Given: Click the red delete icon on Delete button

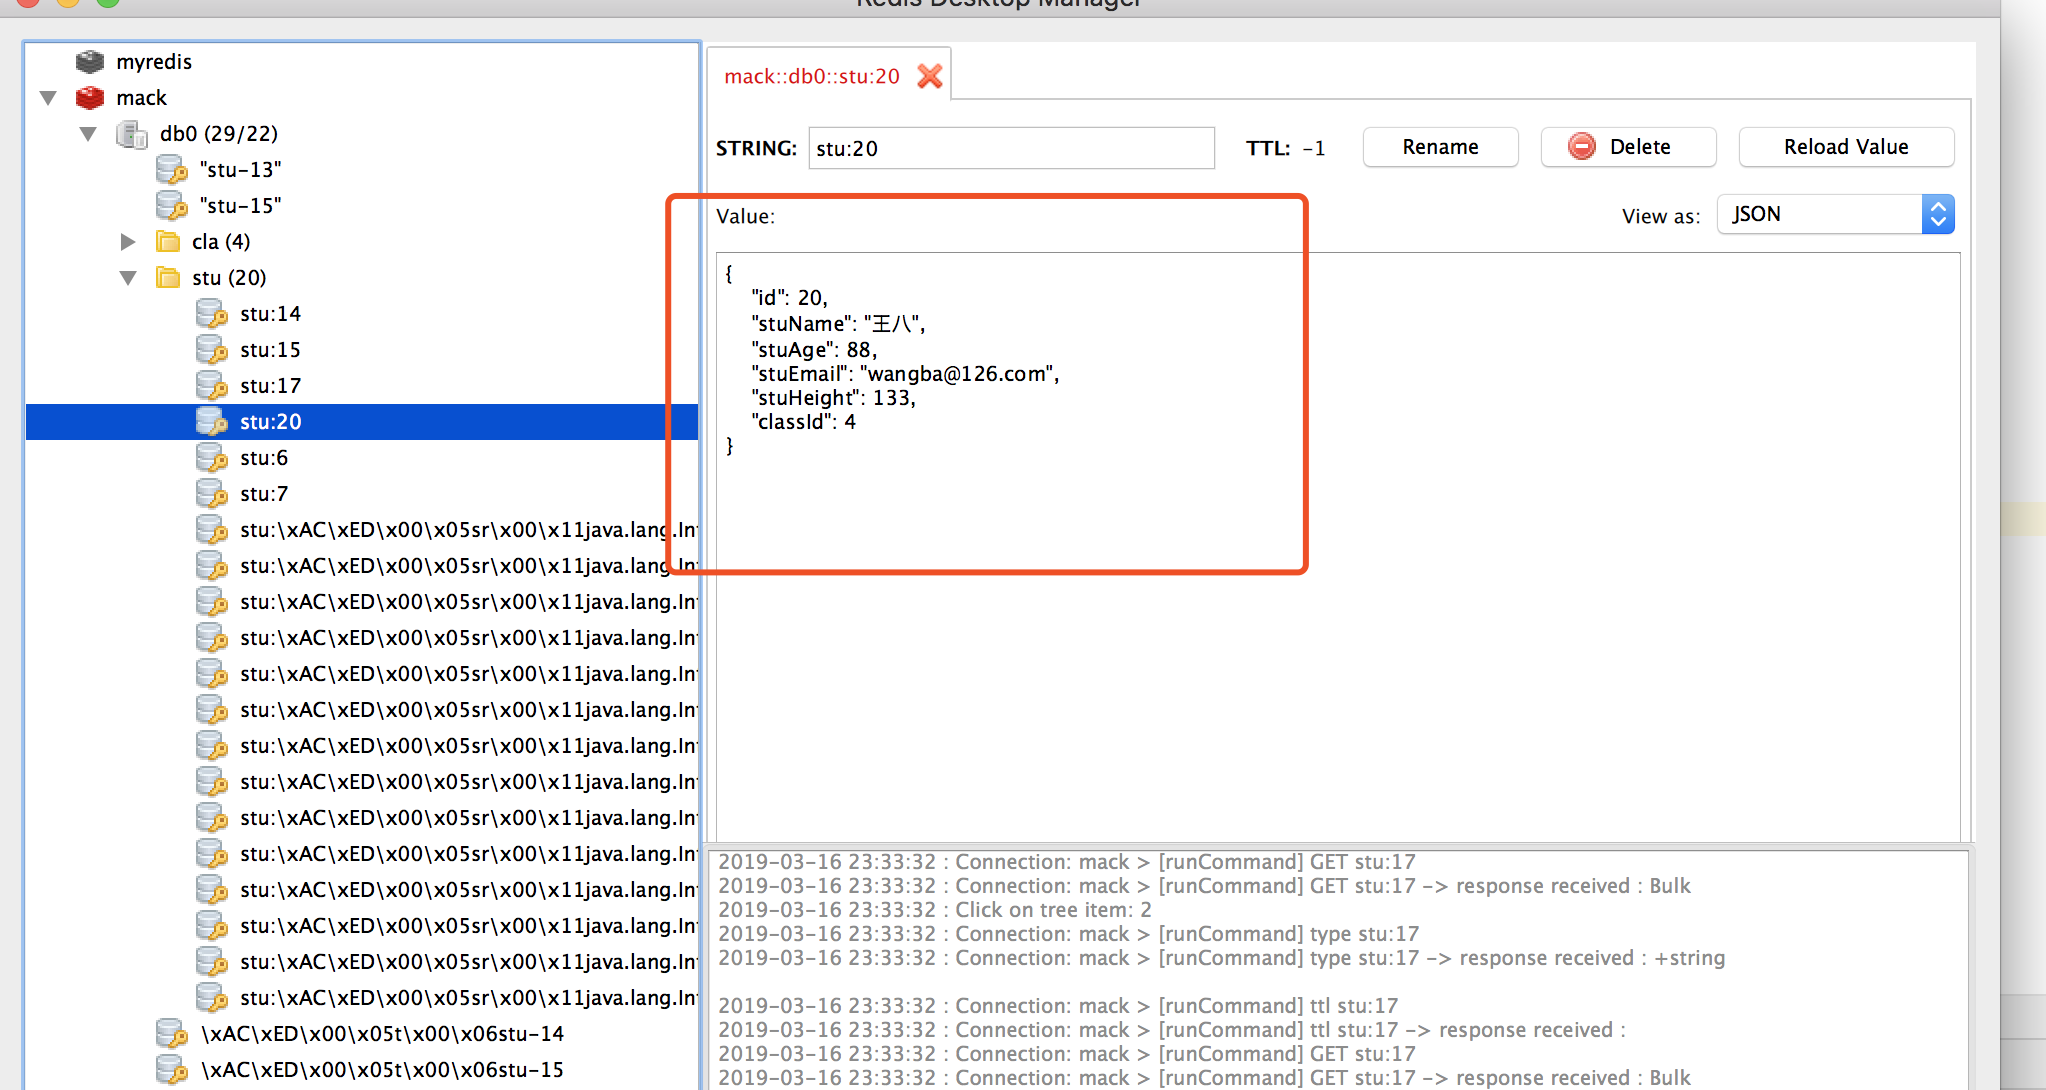Looking at the screenshot, I should (1582, 147).
